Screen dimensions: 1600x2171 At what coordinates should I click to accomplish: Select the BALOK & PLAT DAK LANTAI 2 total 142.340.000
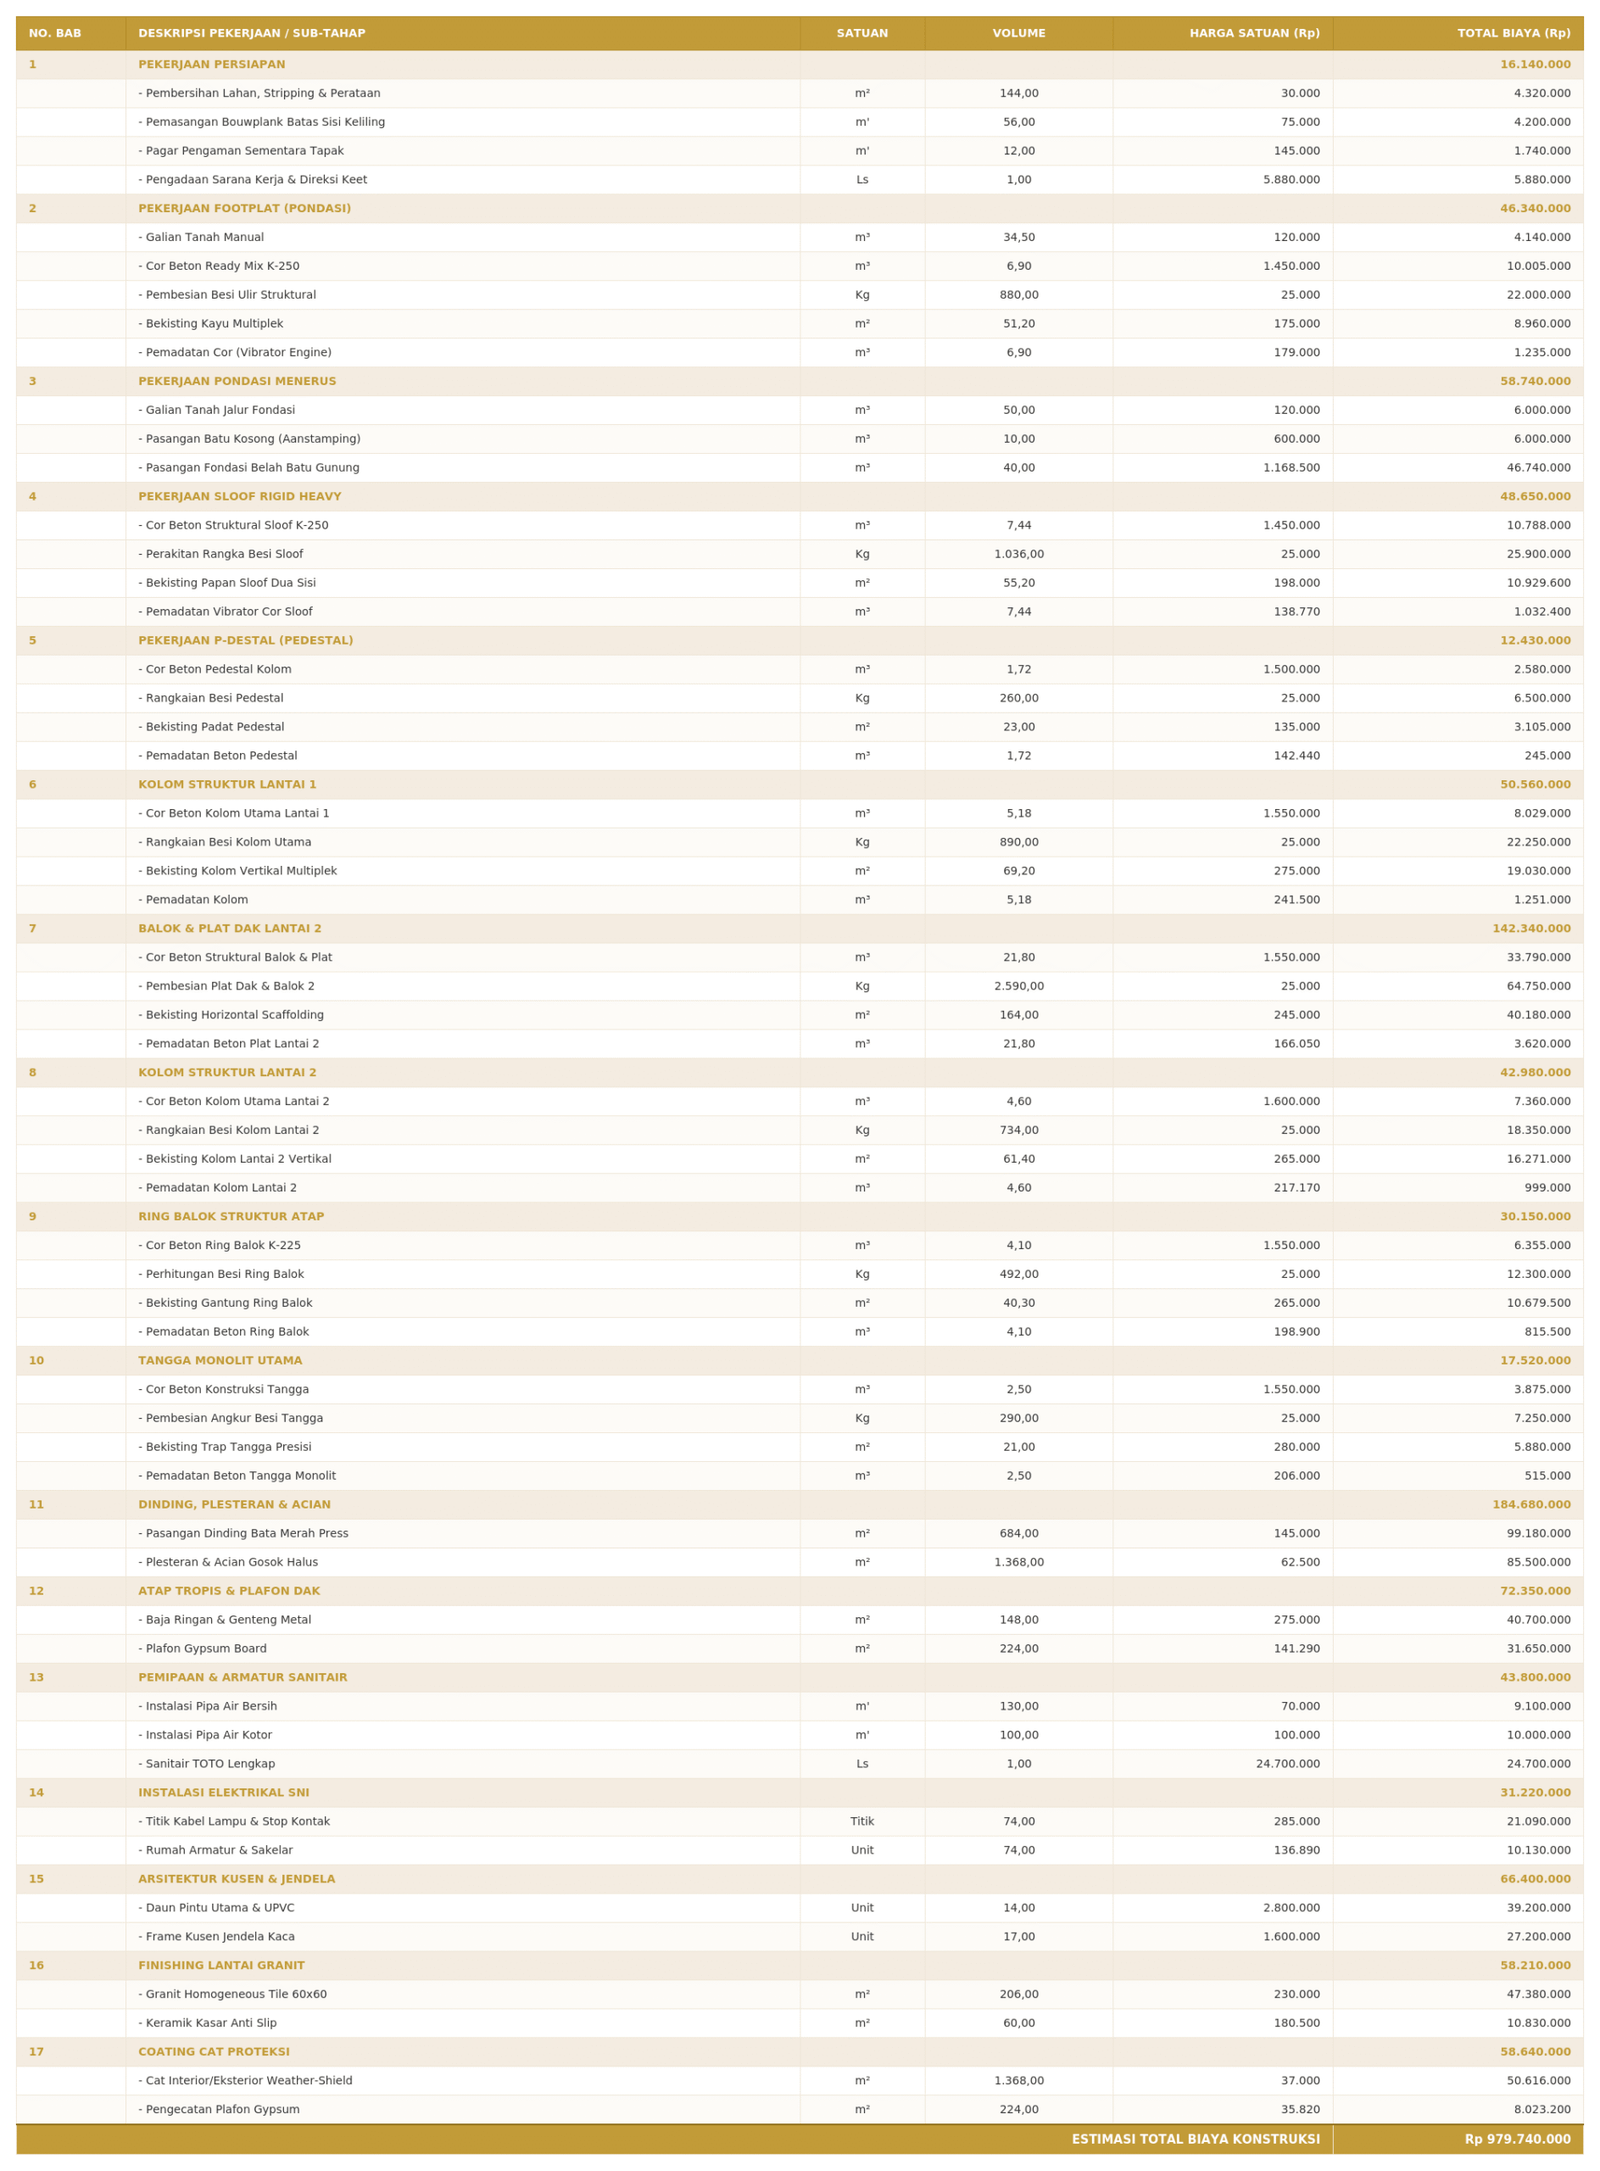1530,928
